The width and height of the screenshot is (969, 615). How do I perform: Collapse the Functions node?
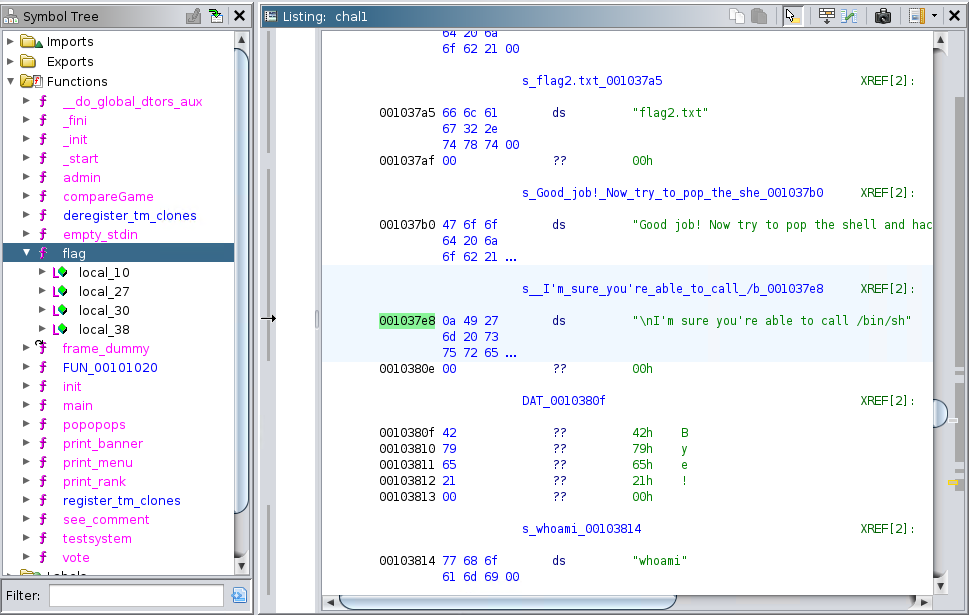pyautogui.click(x=10, y=81)
